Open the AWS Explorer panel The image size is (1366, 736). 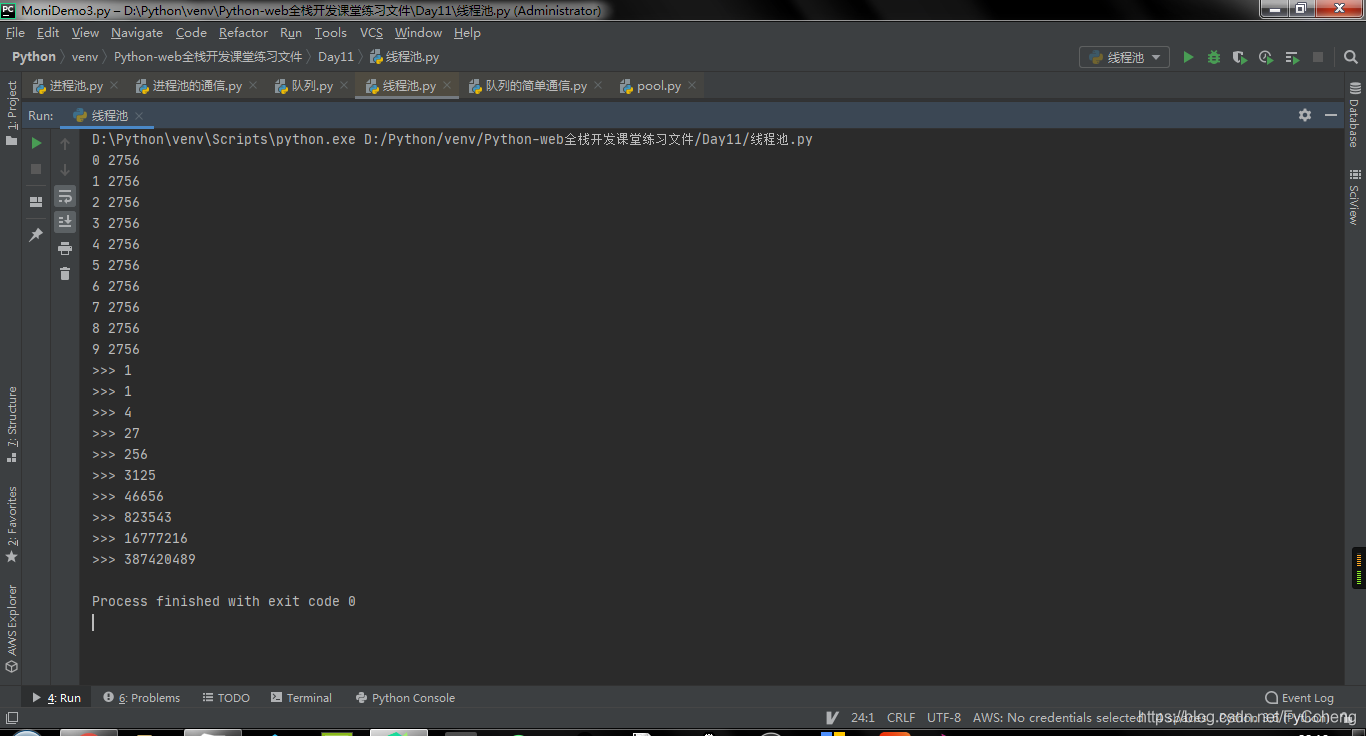[x=12, y=629]
